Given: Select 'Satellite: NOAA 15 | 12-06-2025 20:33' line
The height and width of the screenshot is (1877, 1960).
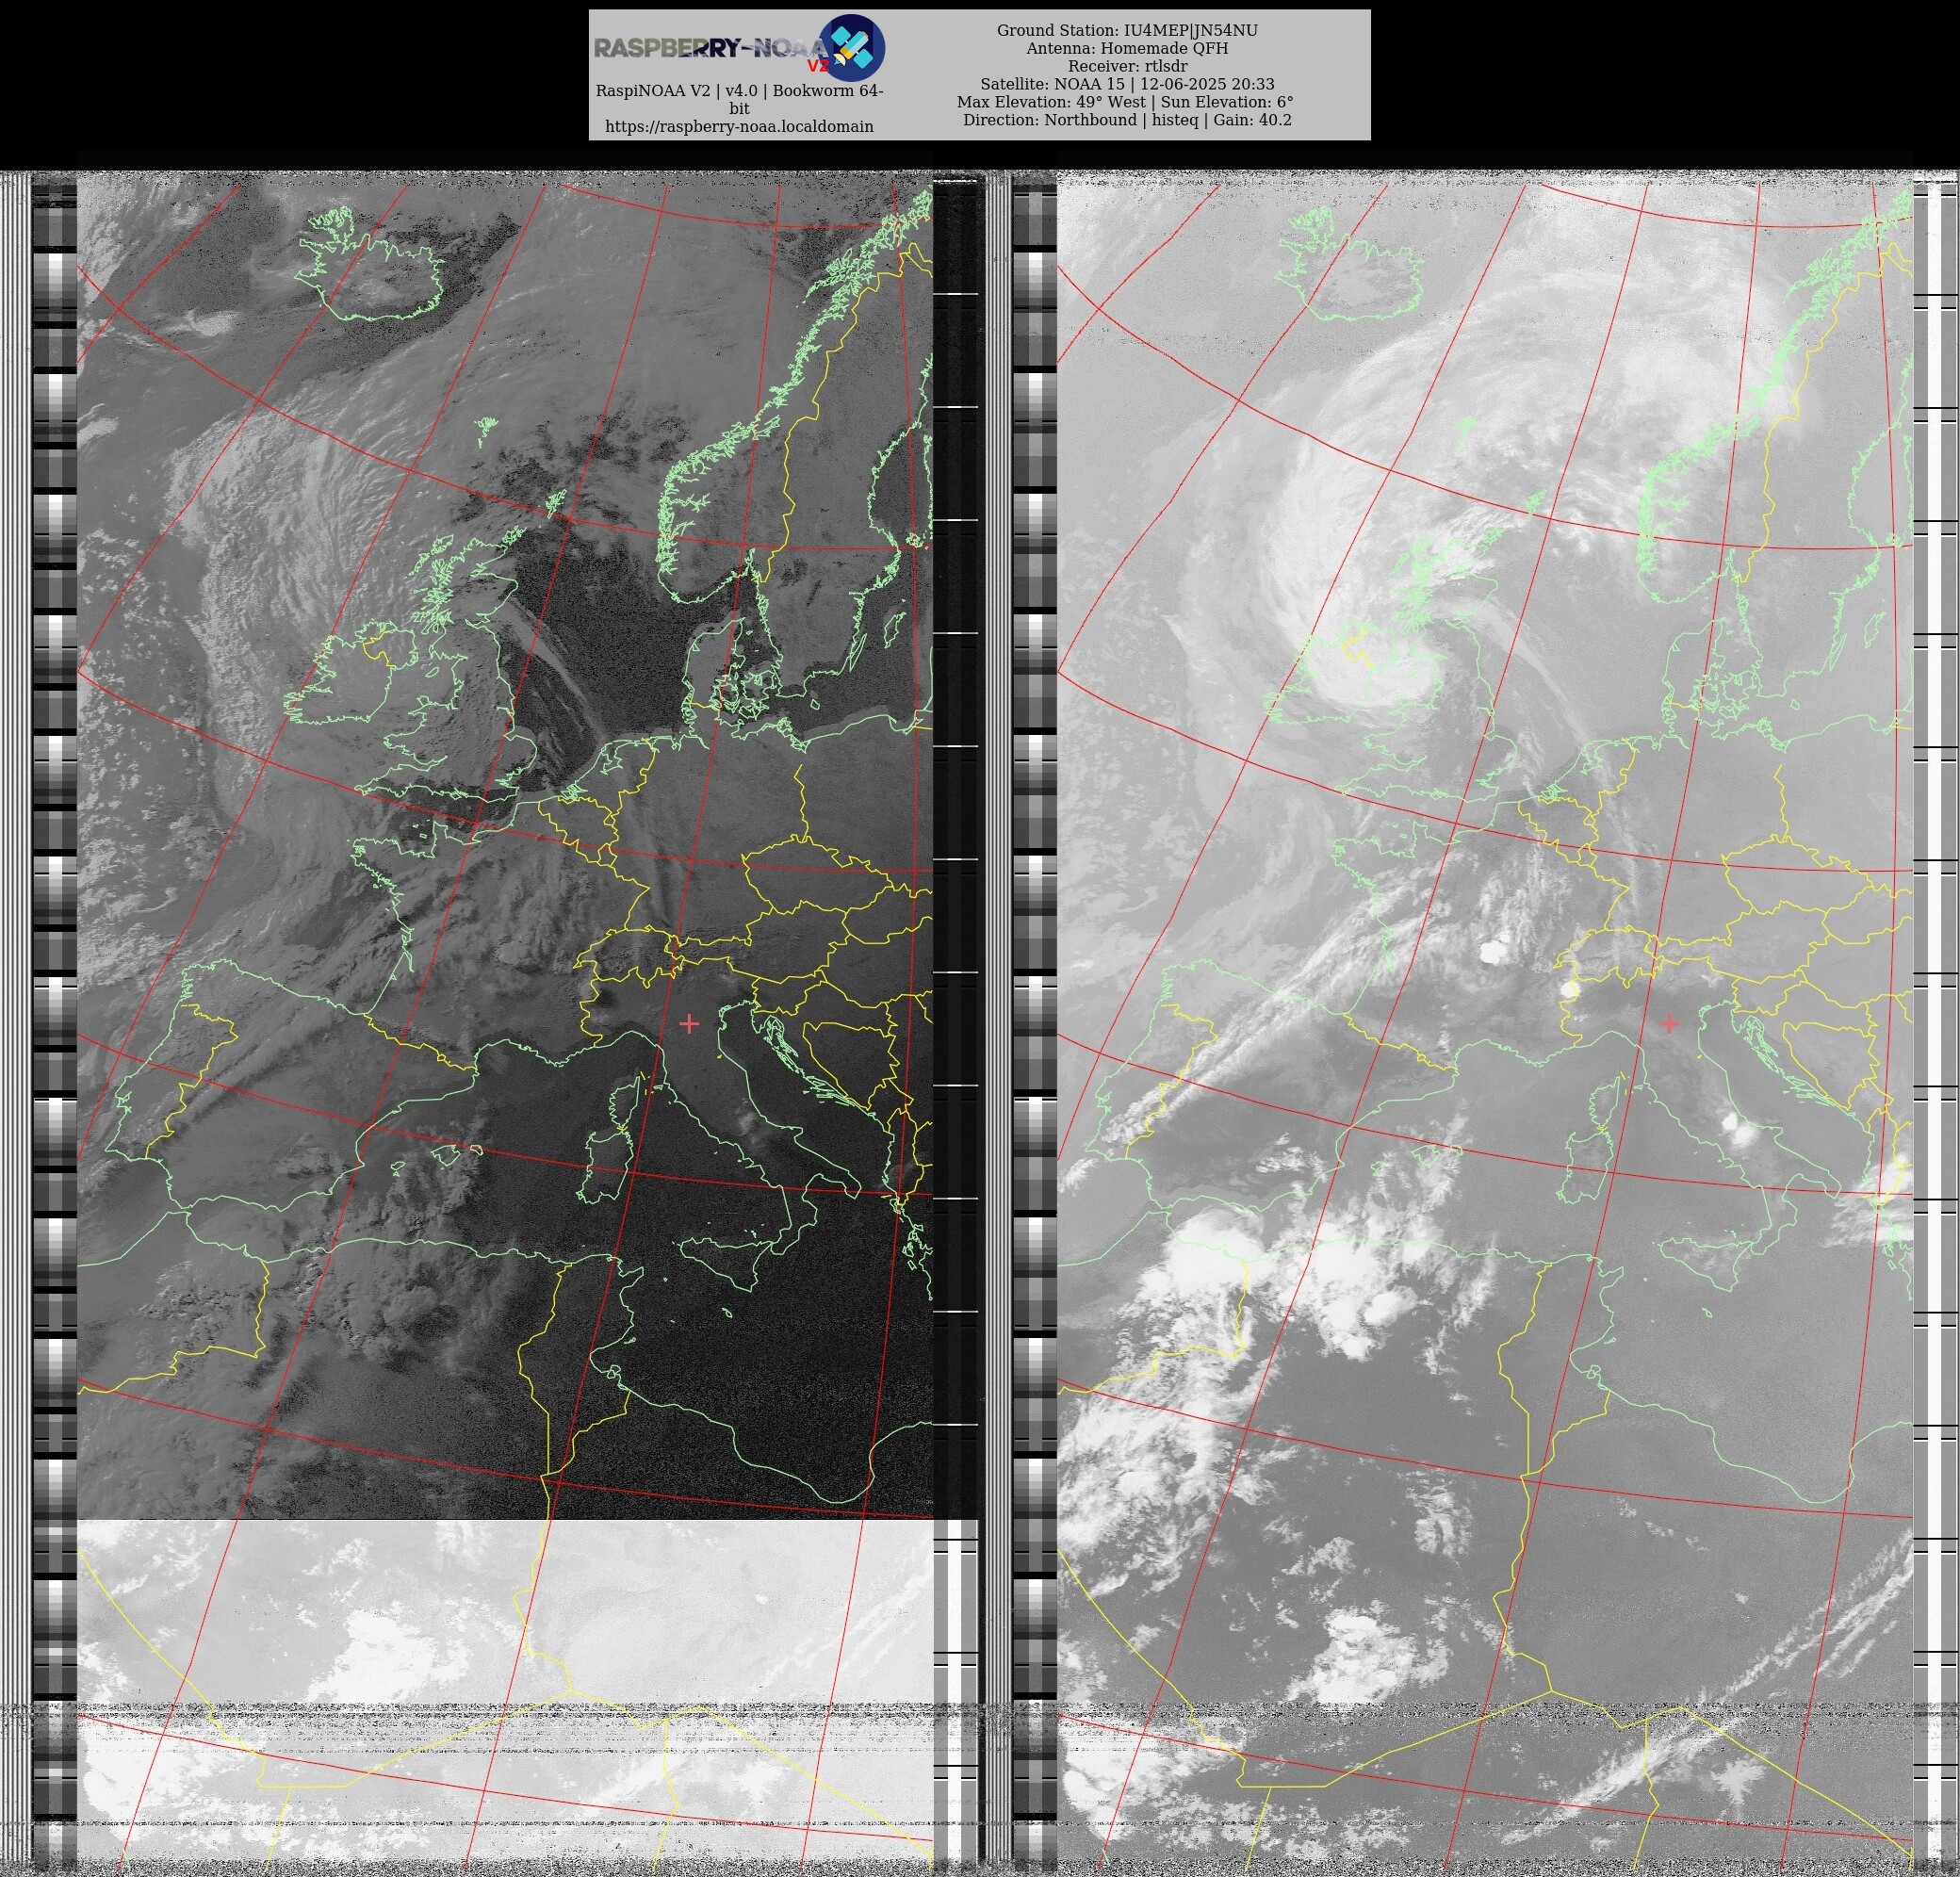Looking at the screenshot, I should [x=1127, y=85].
